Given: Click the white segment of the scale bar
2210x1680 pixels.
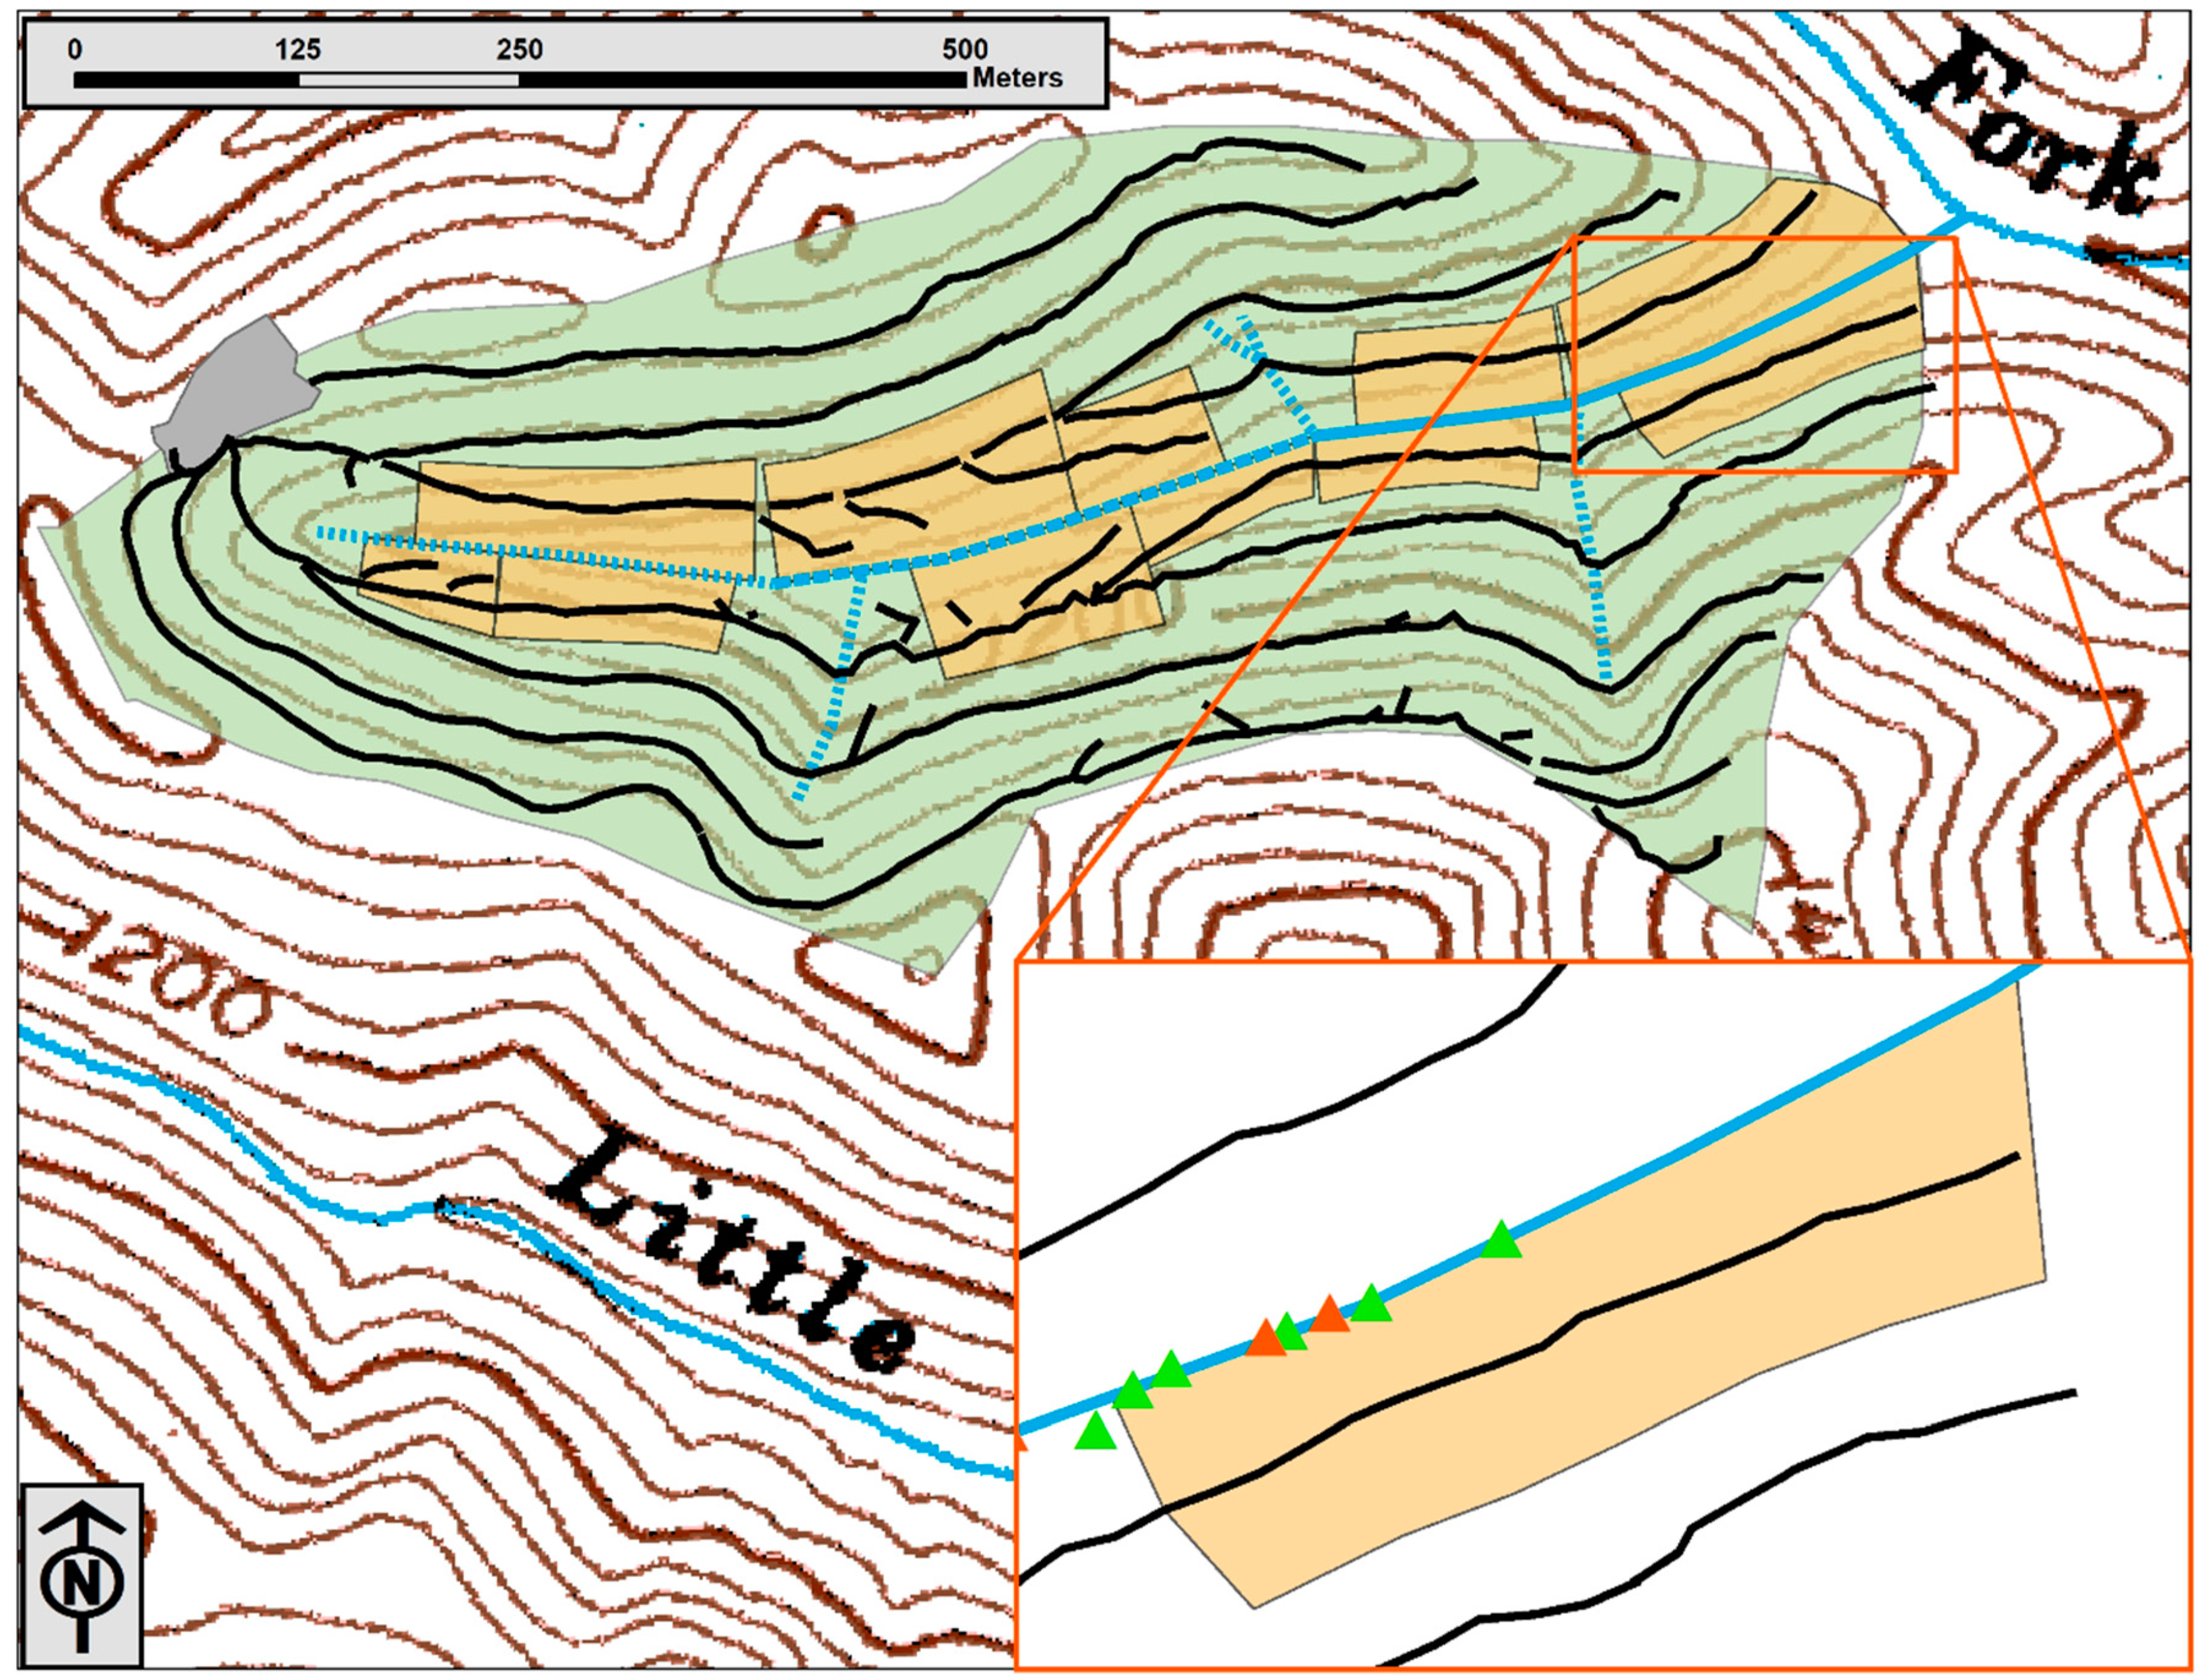Looking at the screenshot, I should 408,80.
